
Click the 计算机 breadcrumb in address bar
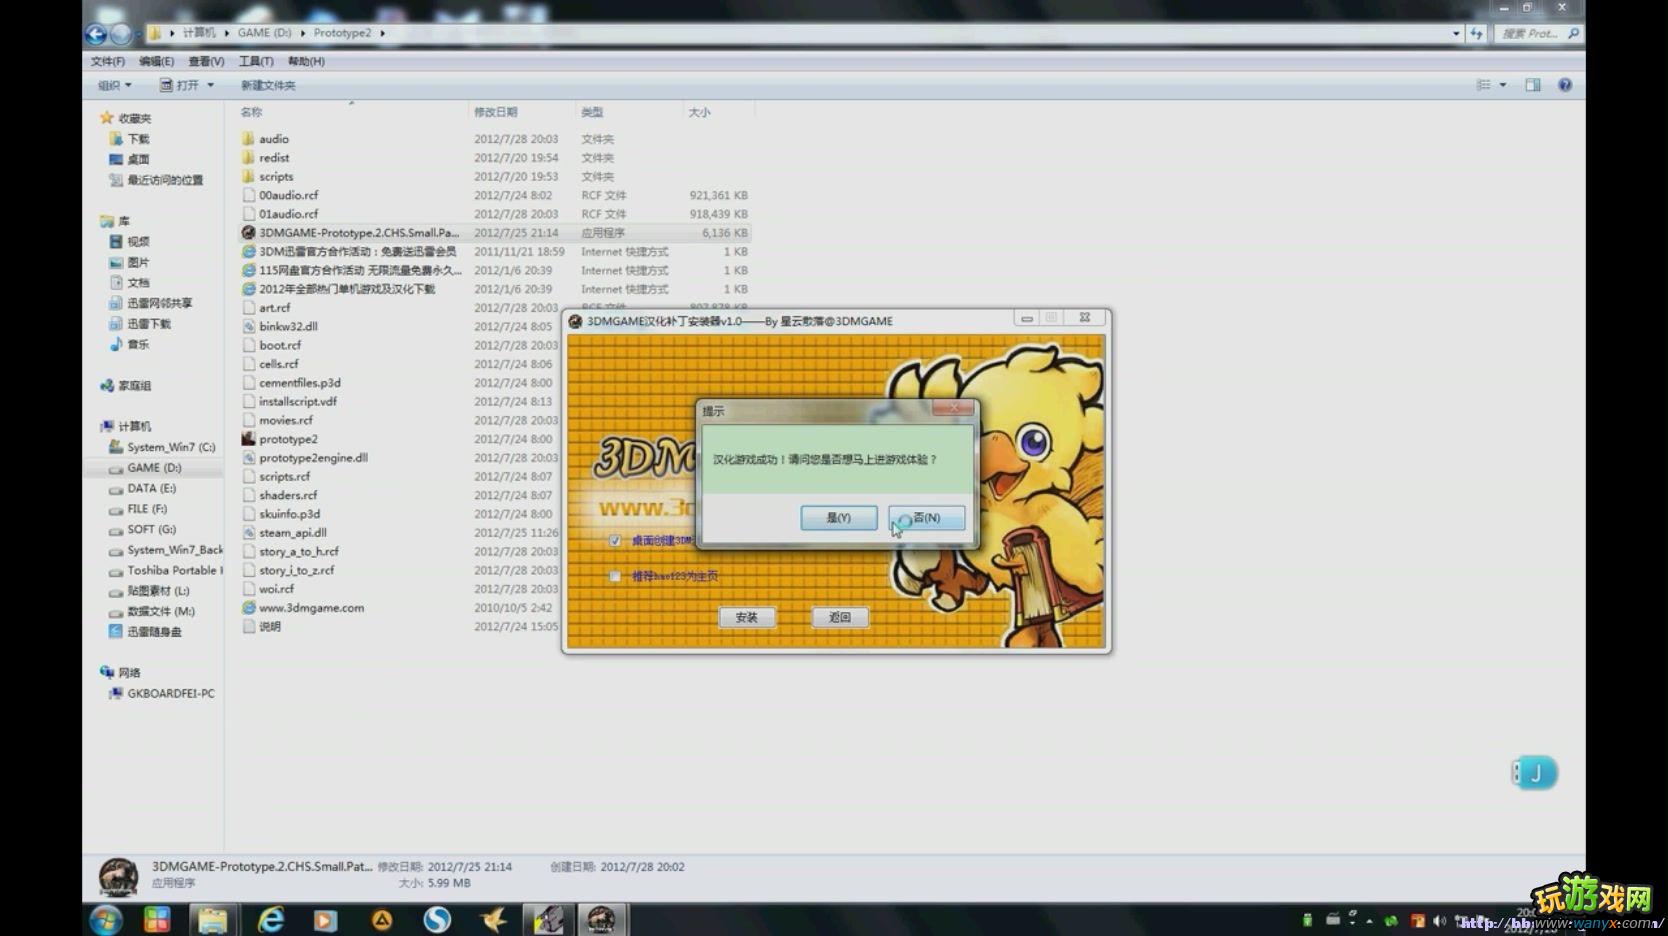click(199, 33)
